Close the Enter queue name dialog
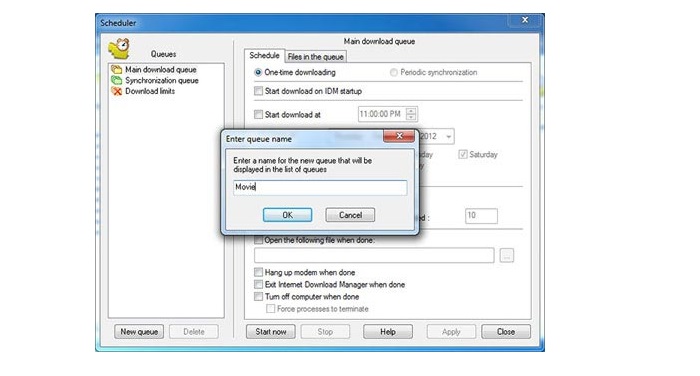The image size is (700, 376). pyautogui.click(x=400, y=136)
